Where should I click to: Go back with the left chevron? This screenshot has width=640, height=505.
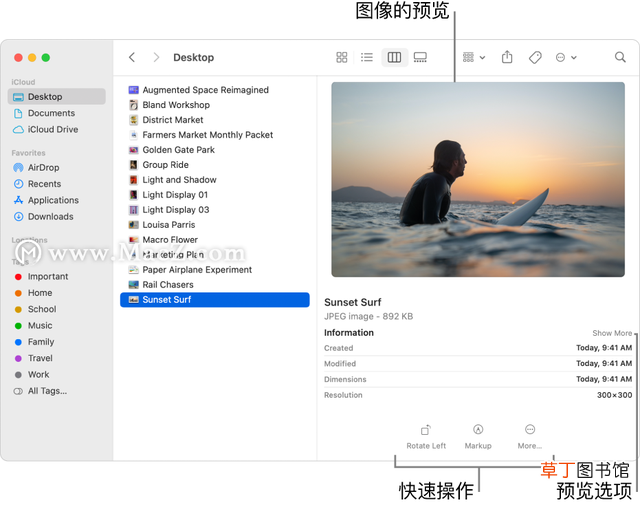click(x=132, y=57)
